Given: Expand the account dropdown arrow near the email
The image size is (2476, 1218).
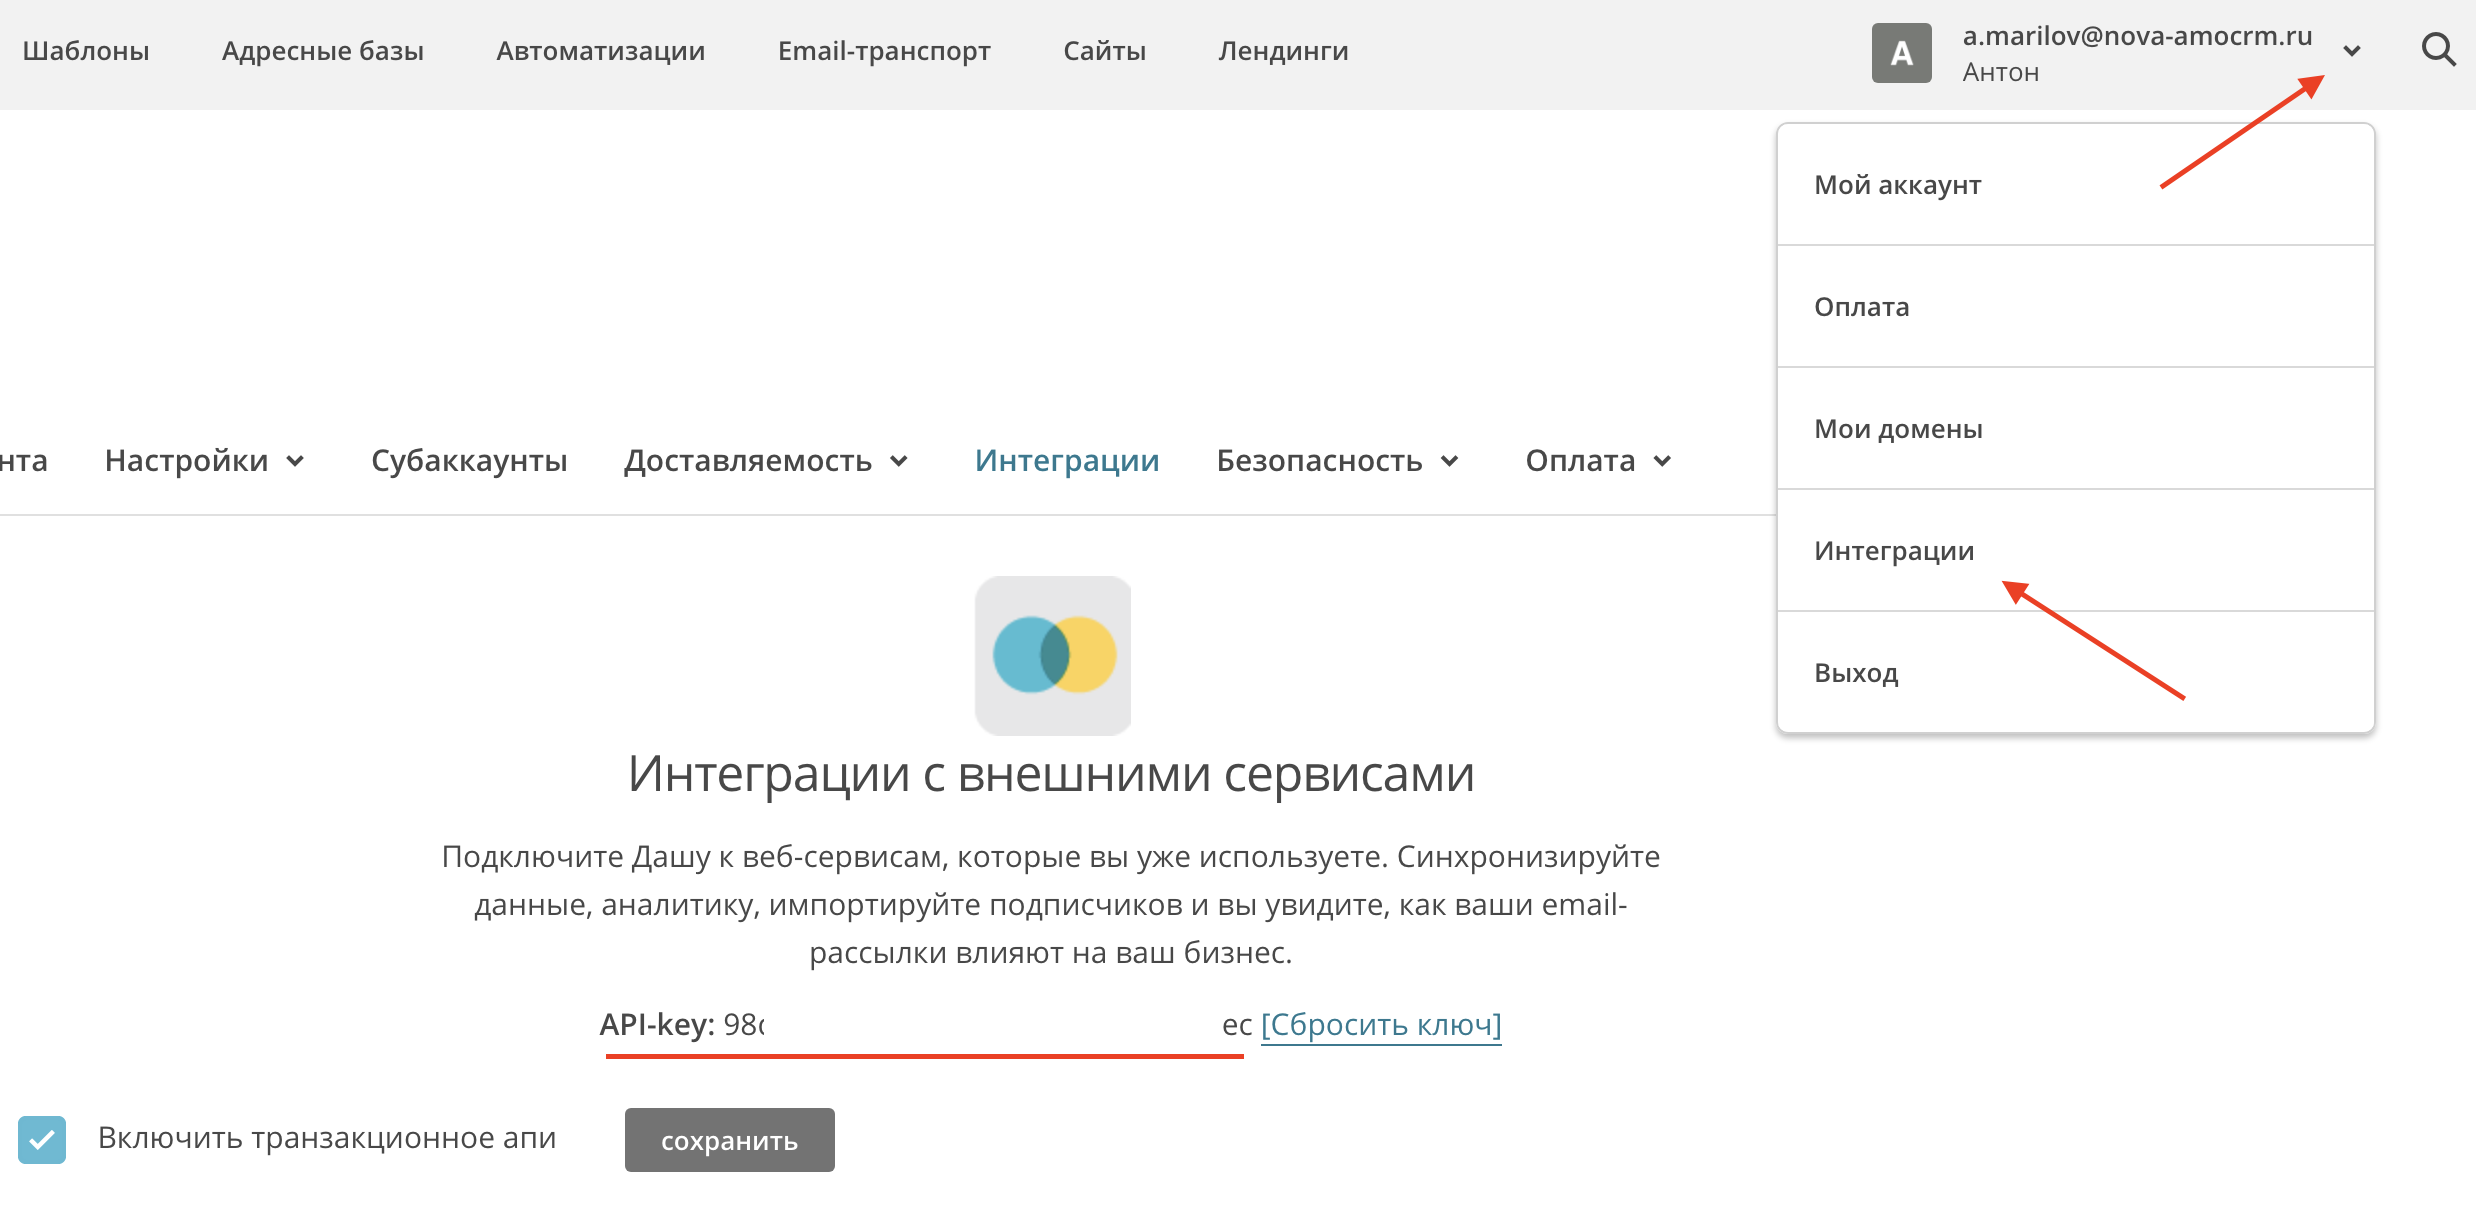Looking at the screenshot, I should point(2351,50).
